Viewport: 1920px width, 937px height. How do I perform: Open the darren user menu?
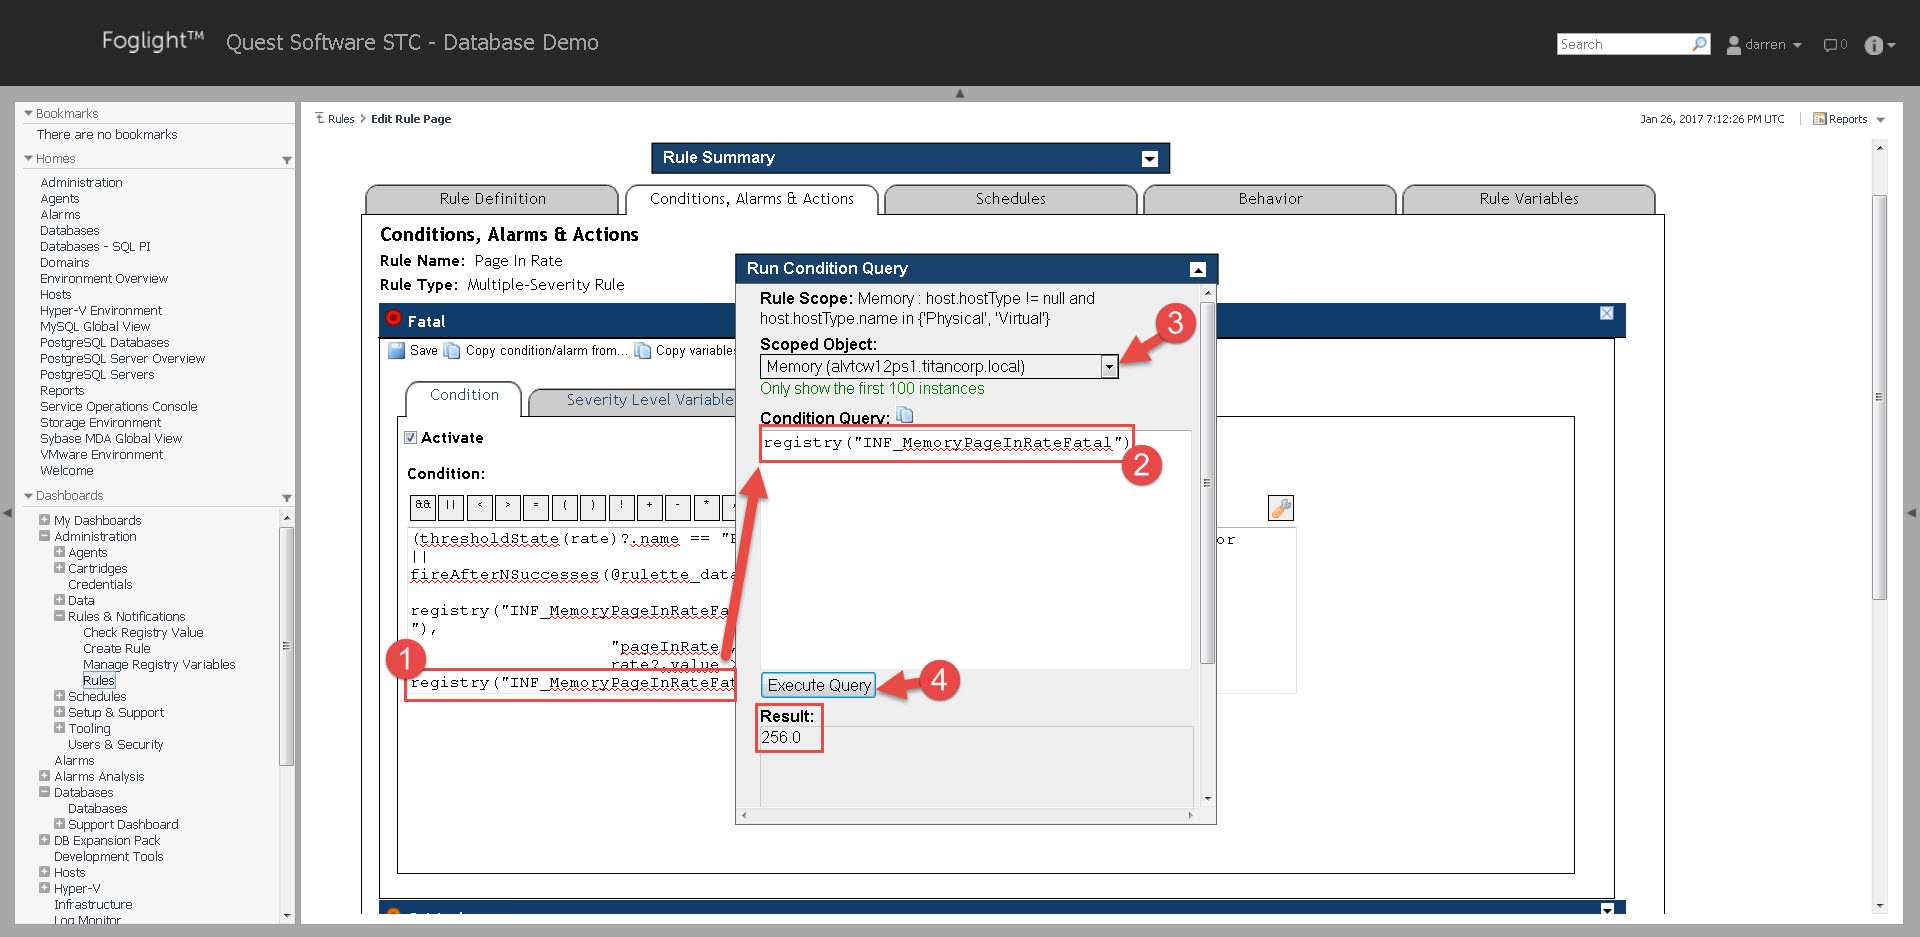1765,45
